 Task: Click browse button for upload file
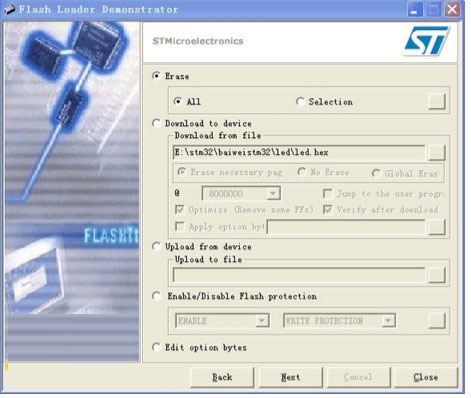pos(437,275)
